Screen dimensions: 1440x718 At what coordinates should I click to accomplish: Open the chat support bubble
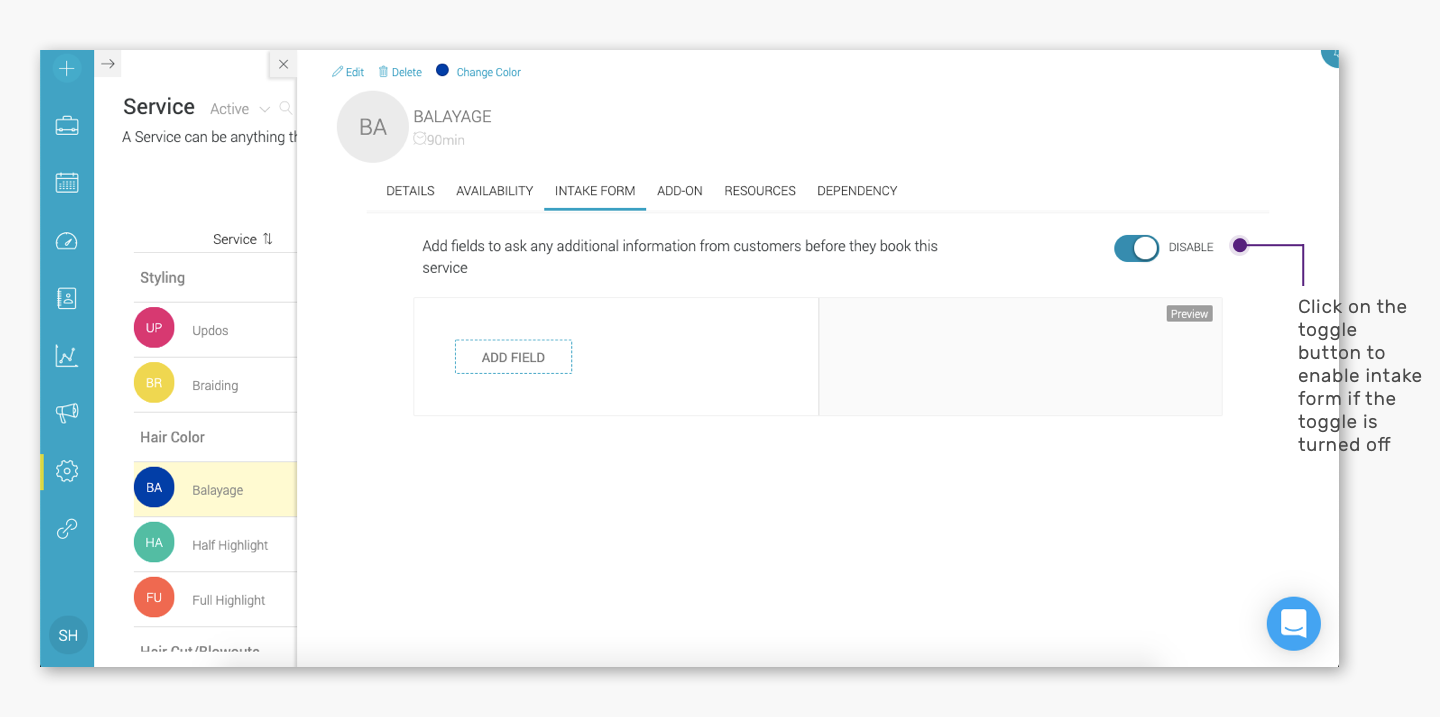1294,624
